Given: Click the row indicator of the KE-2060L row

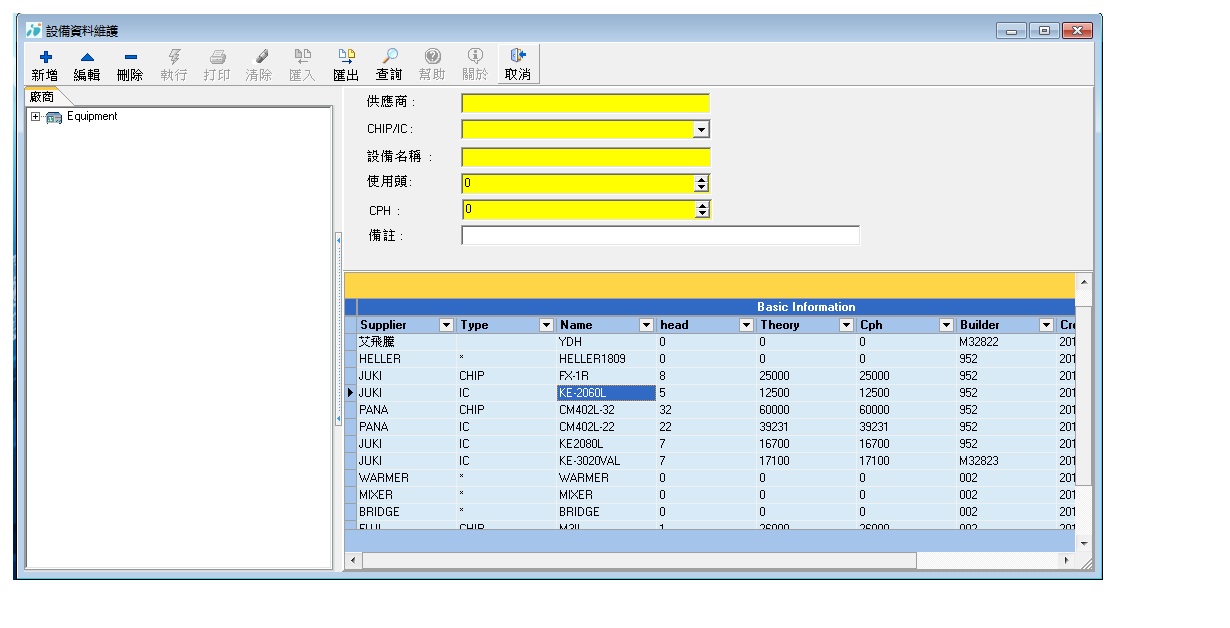Looking at the screenshot, I should pyautogui.click(x=351, y=393).
